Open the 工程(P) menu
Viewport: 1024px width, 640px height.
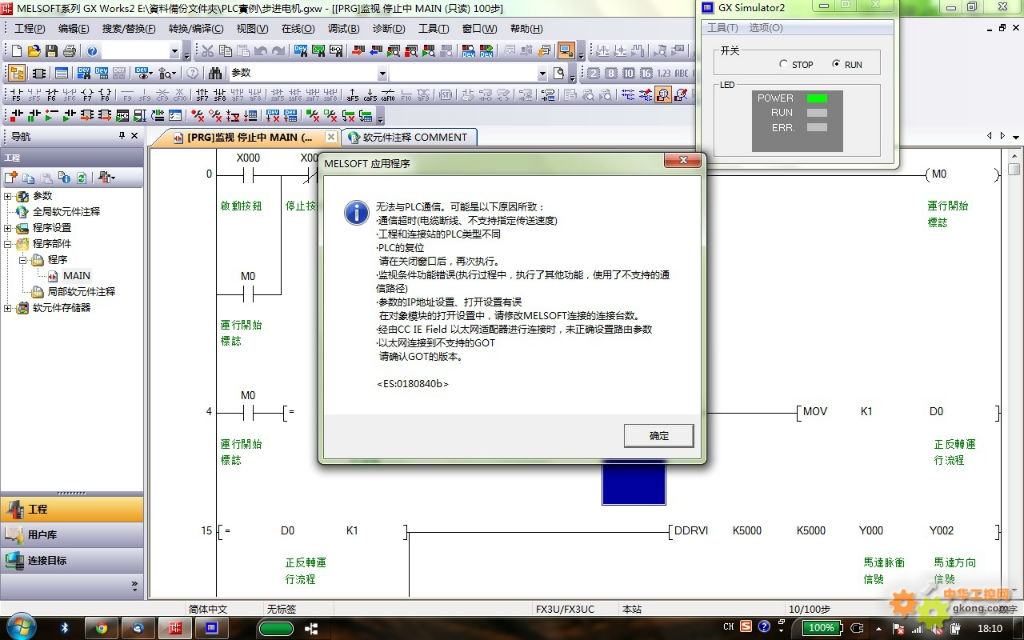(x=29, y=29)
